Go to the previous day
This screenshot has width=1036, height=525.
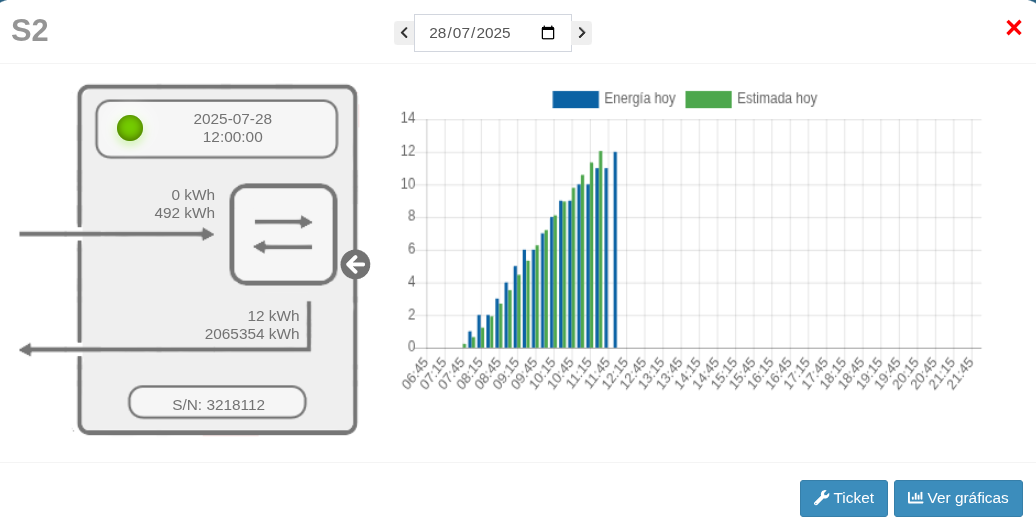(x=404, y=33)
